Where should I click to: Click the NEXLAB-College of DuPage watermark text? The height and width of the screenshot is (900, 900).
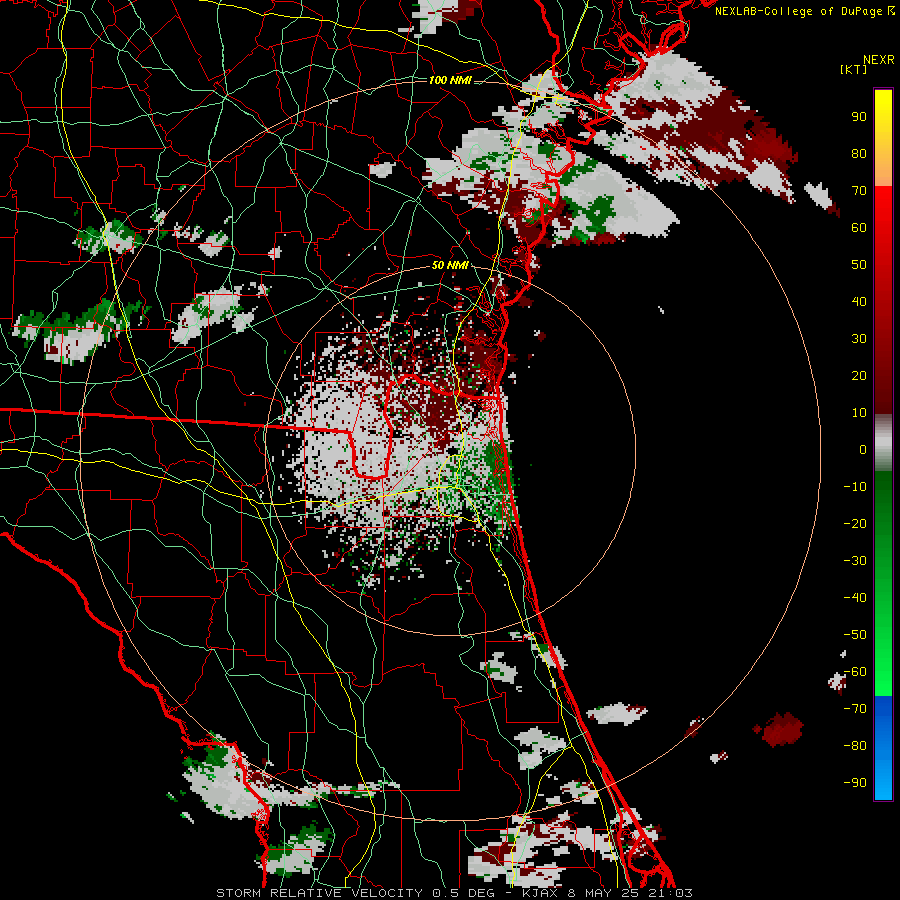pyautogui.click(x=800, y=11)
